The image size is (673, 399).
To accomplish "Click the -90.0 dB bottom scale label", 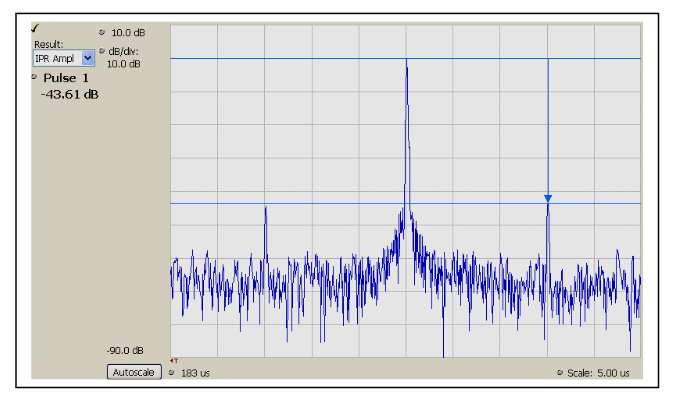I will pos(125,351).
